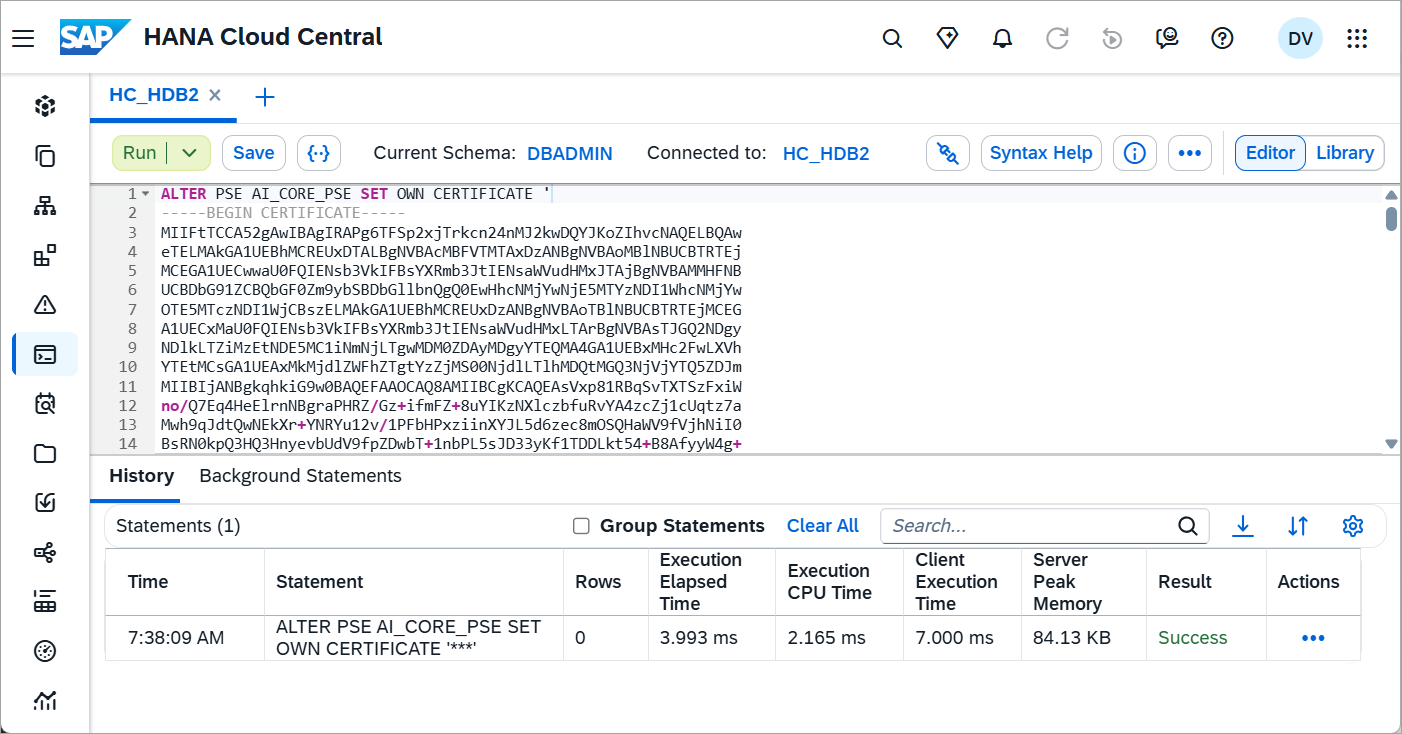Click the auto-refresh play icon in header

click(1112, 38)
